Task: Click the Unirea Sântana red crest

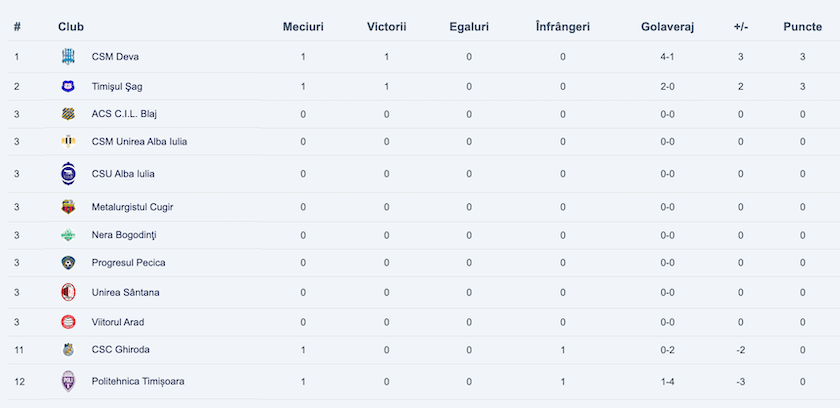Action: click(68, 292)
